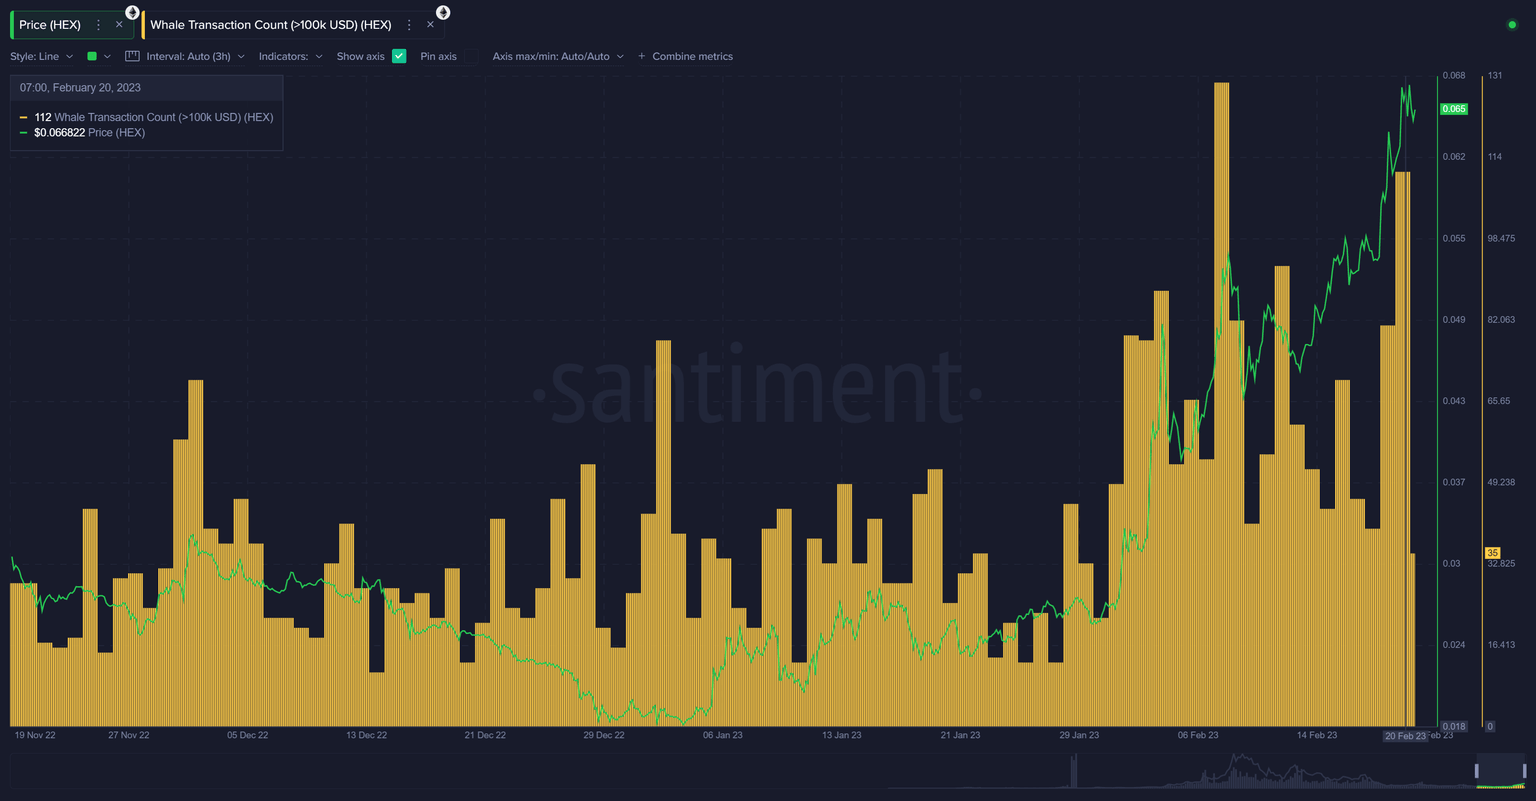Viewport: 1536px width, 801px height.
Task: Open the Whale Transaction Count kebab menu
Action: click(409, 24)
